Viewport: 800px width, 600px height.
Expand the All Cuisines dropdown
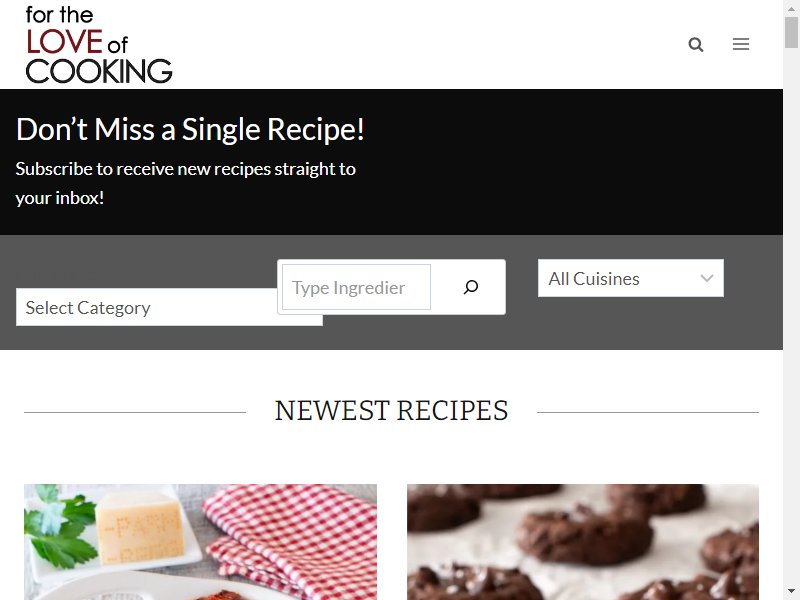(631, 278)
